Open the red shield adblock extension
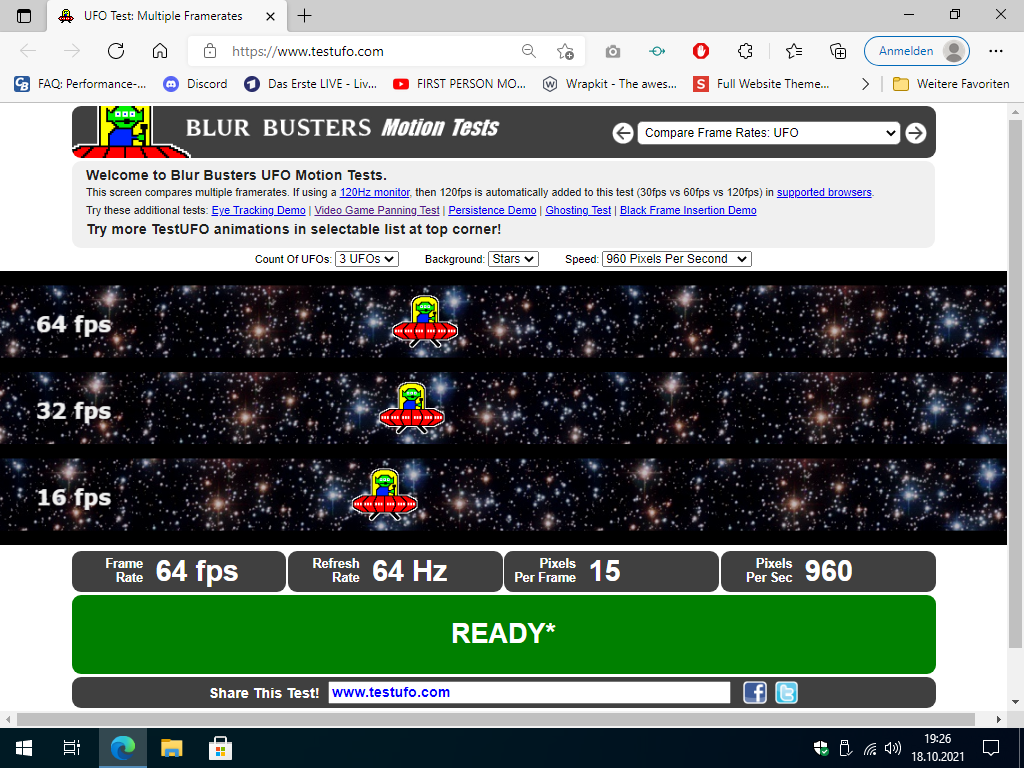 [x=701, y=51]
